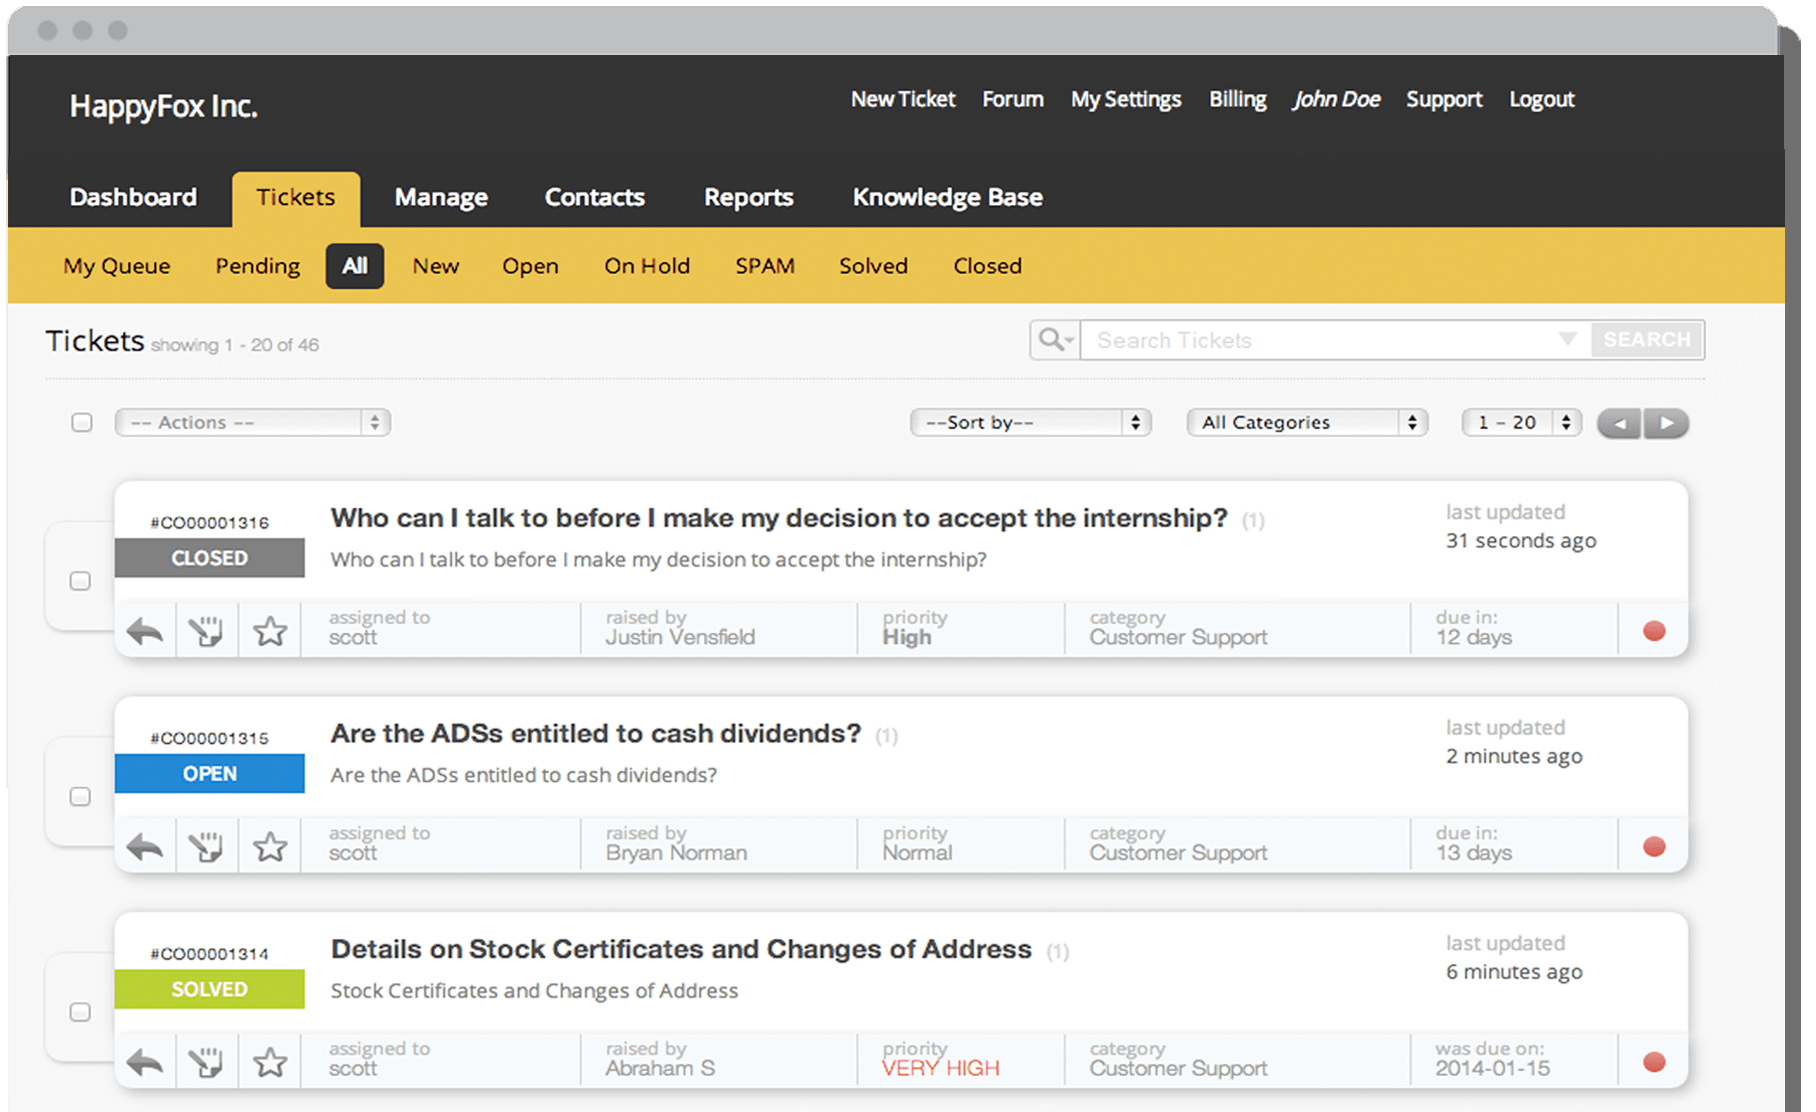Show Closed tickets
Viewport: 1816px width, 1112px height.
click(x=987, y=266)
